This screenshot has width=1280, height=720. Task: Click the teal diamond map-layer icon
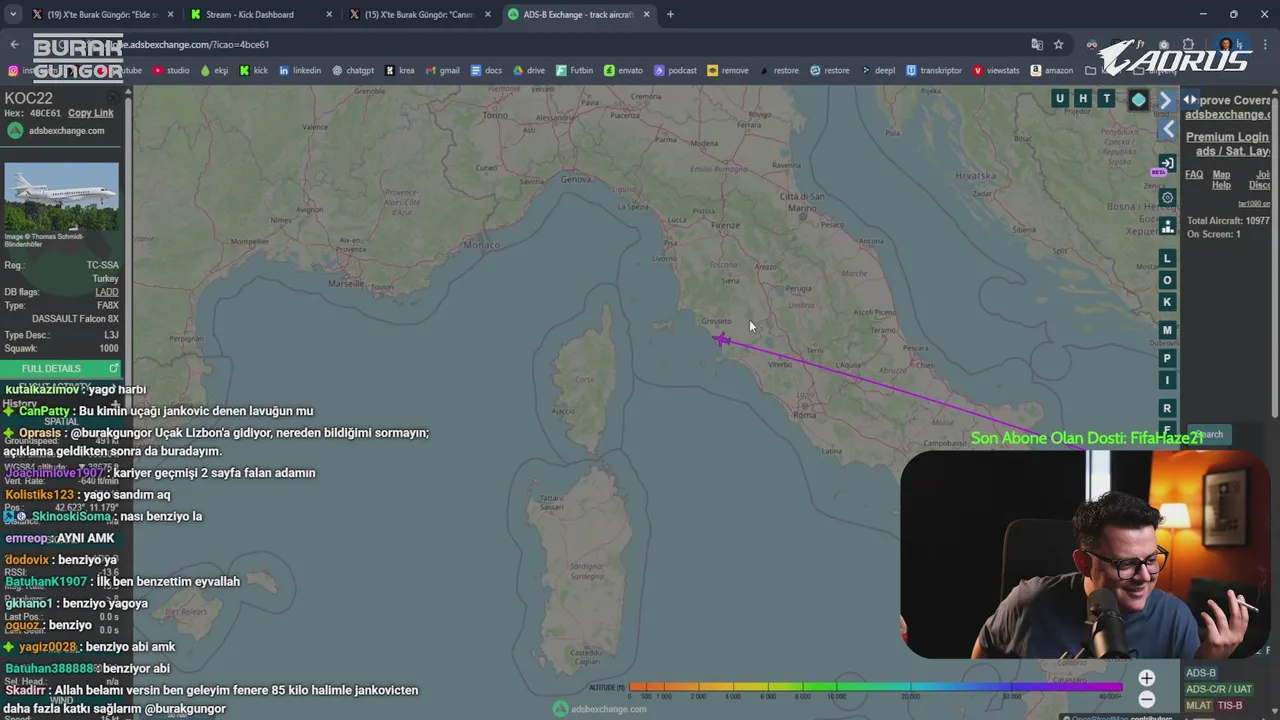(1138, 99)
